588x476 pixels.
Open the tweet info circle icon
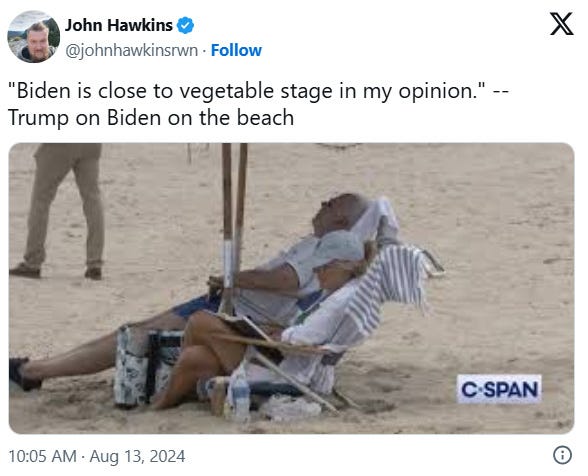pos(562,455)
